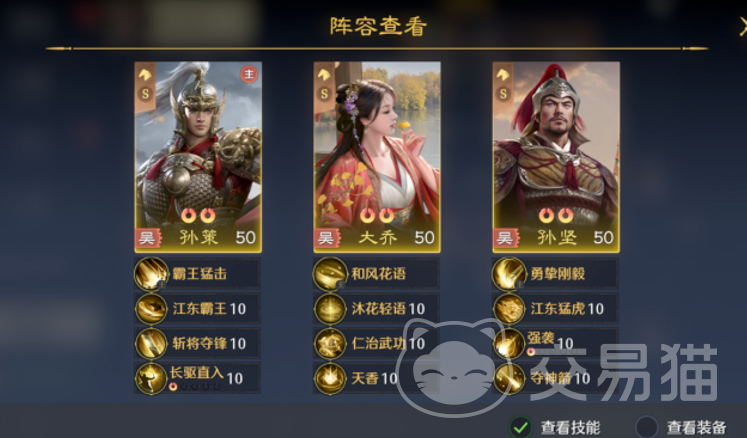Select the 江东霸王 skill icon
Image resolution: width=747 pixels, height=438 pixels.
[x=151, y=309]
